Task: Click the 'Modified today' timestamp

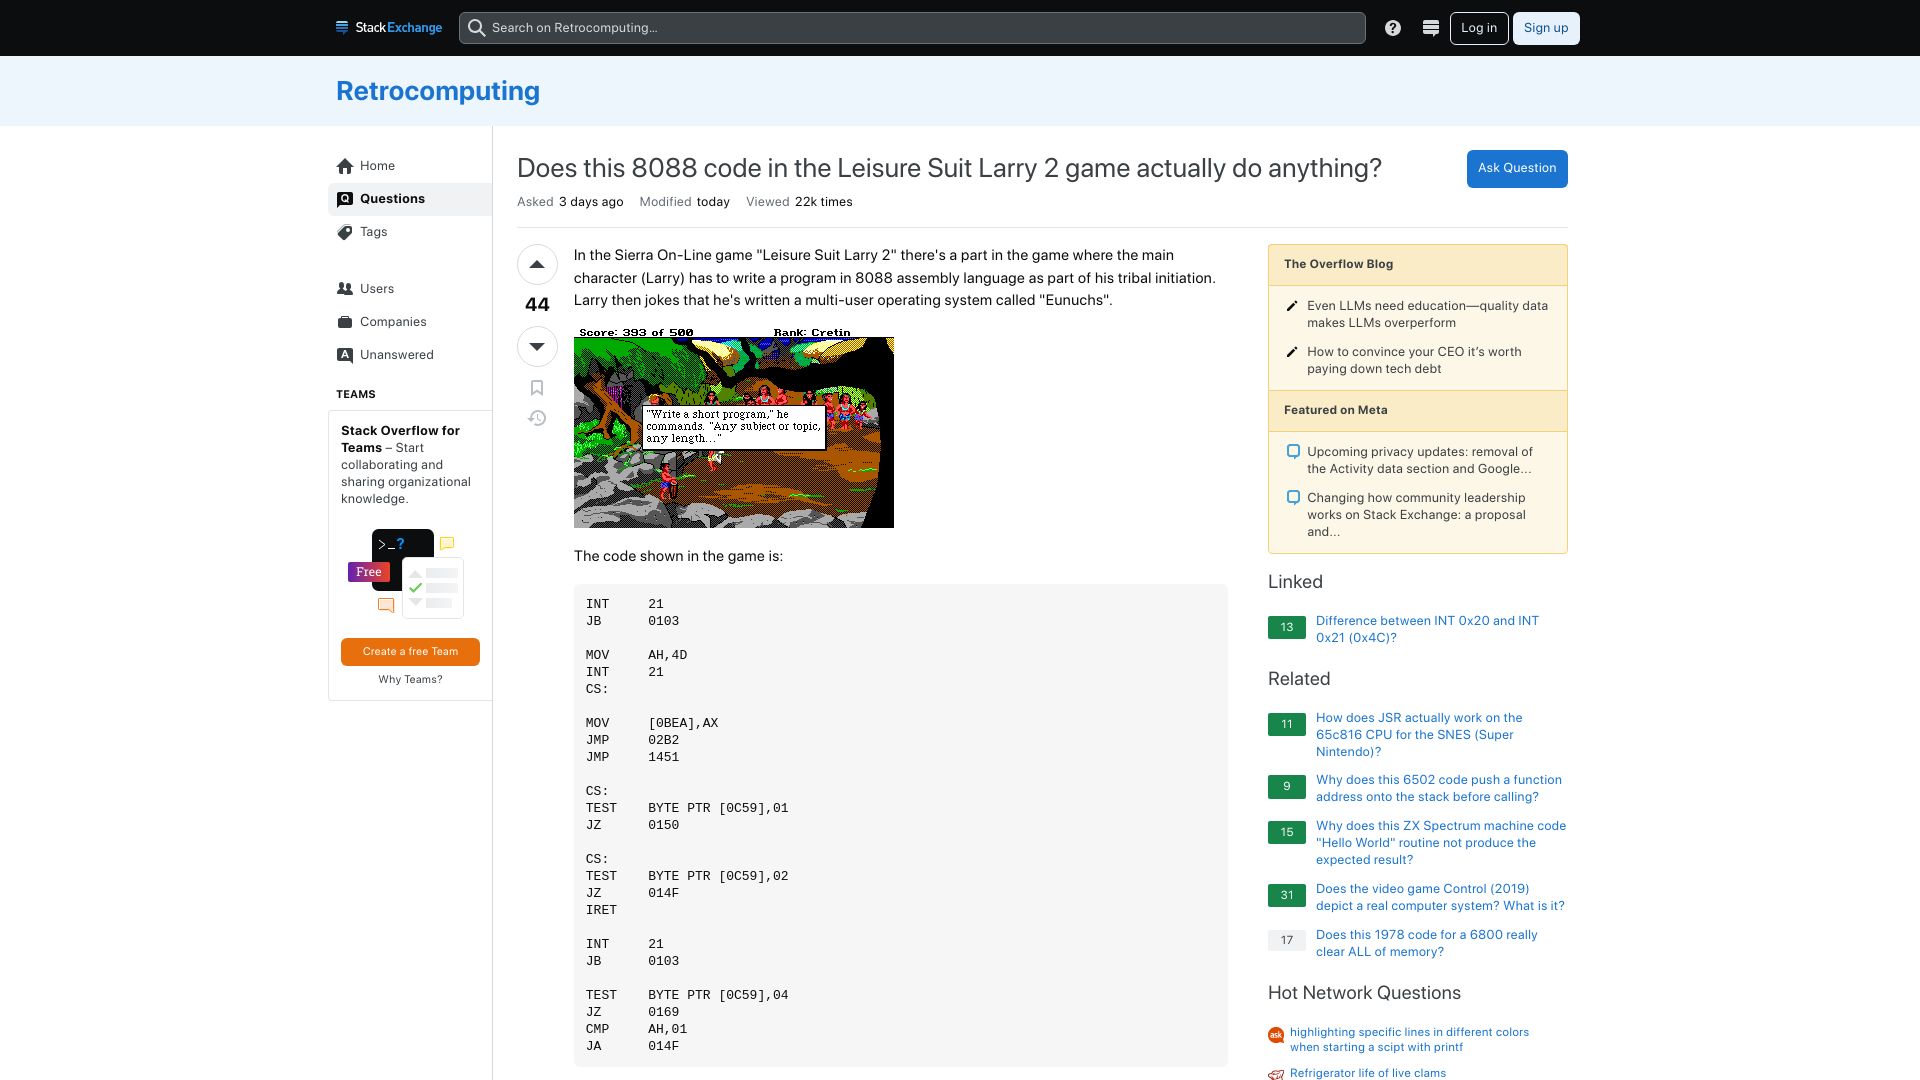Action: (685, 202)
